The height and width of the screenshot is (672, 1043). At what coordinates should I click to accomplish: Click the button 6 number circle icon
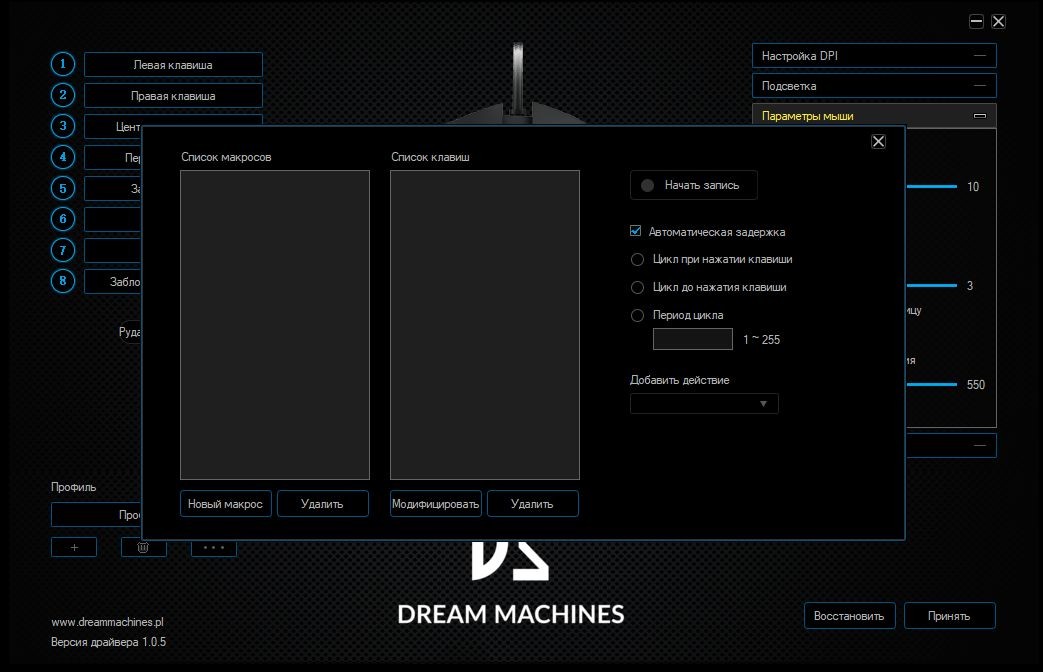63,219
